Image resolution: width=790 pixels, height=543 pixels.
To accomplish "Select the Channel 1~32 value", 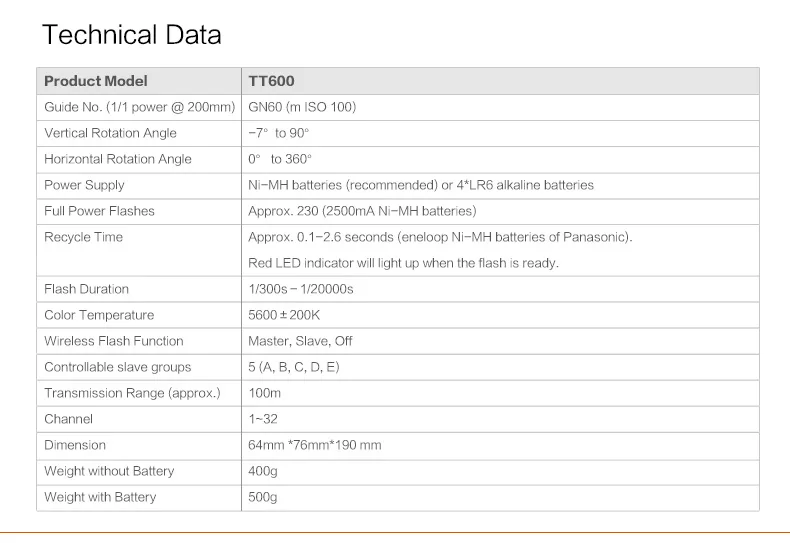I will [x=262, y=419].
